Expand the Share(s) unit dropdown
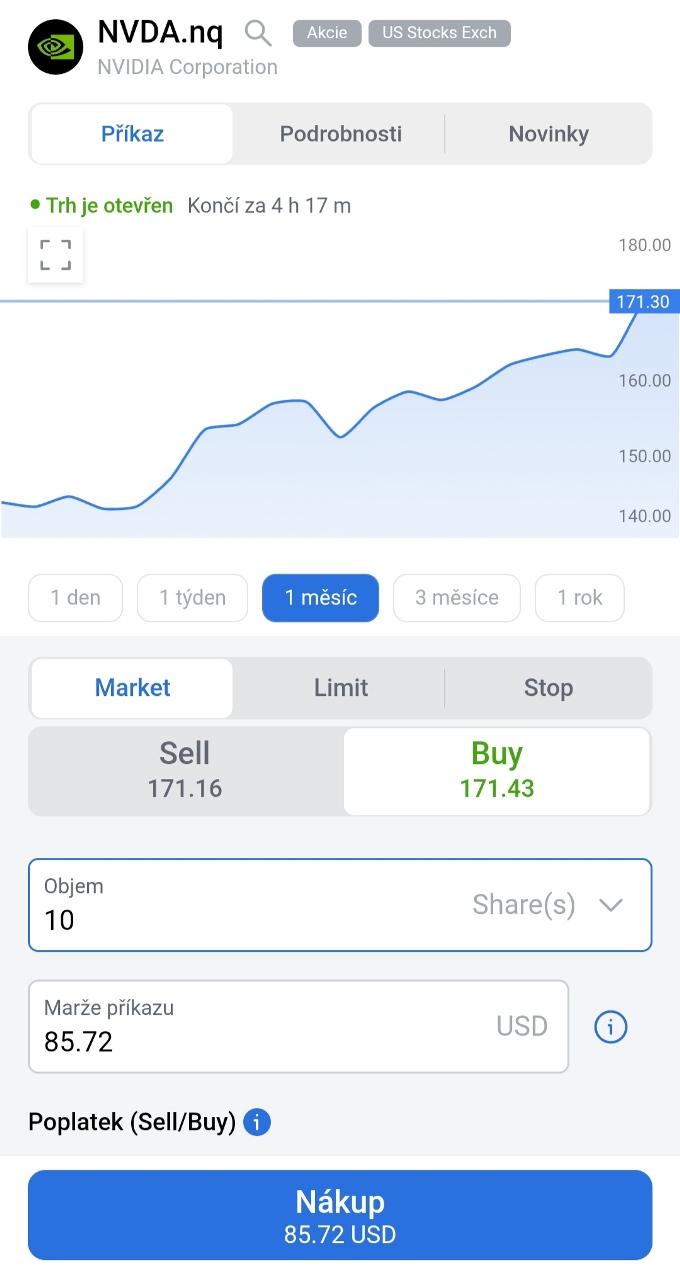The width and height of the screenshot is (680, 1273). click(610, 905)
